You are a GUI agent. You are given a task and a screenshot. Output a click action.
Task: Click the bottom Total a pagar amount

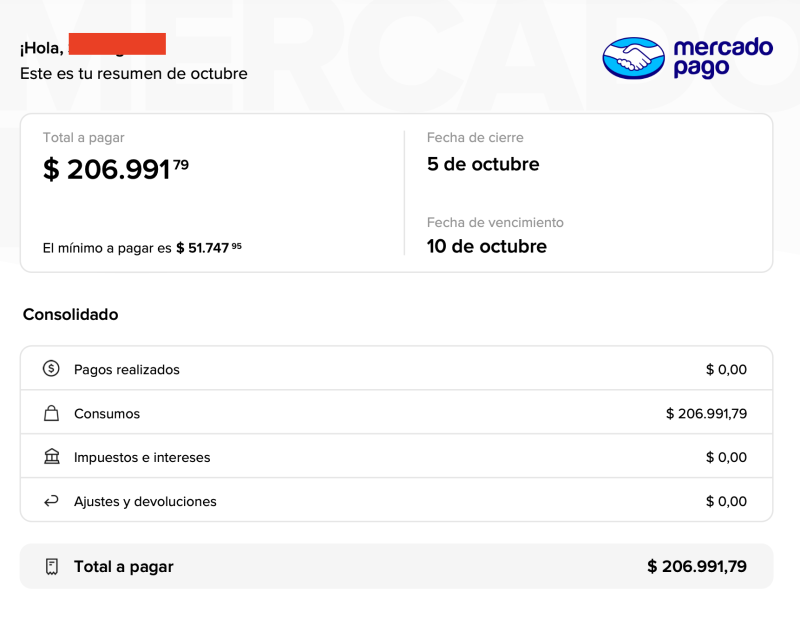point(696,566)
